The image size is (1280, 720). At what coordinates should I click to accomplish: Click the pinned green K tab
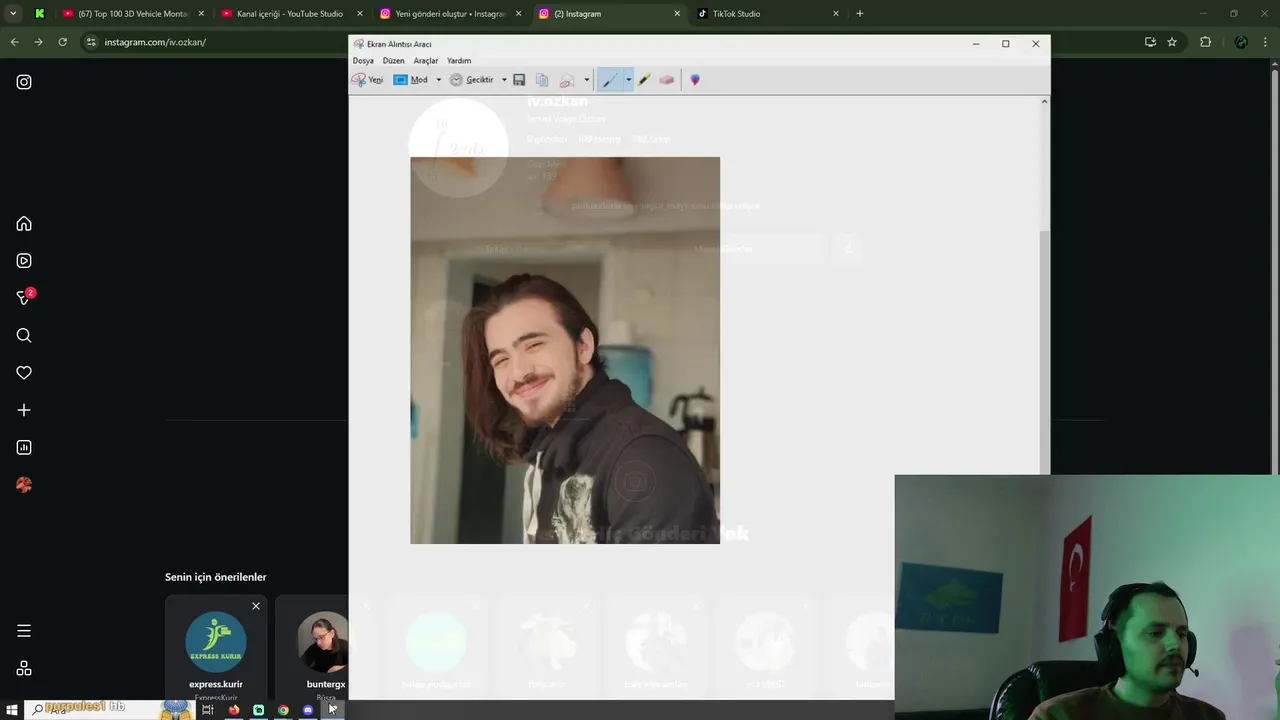click(40, 14)
